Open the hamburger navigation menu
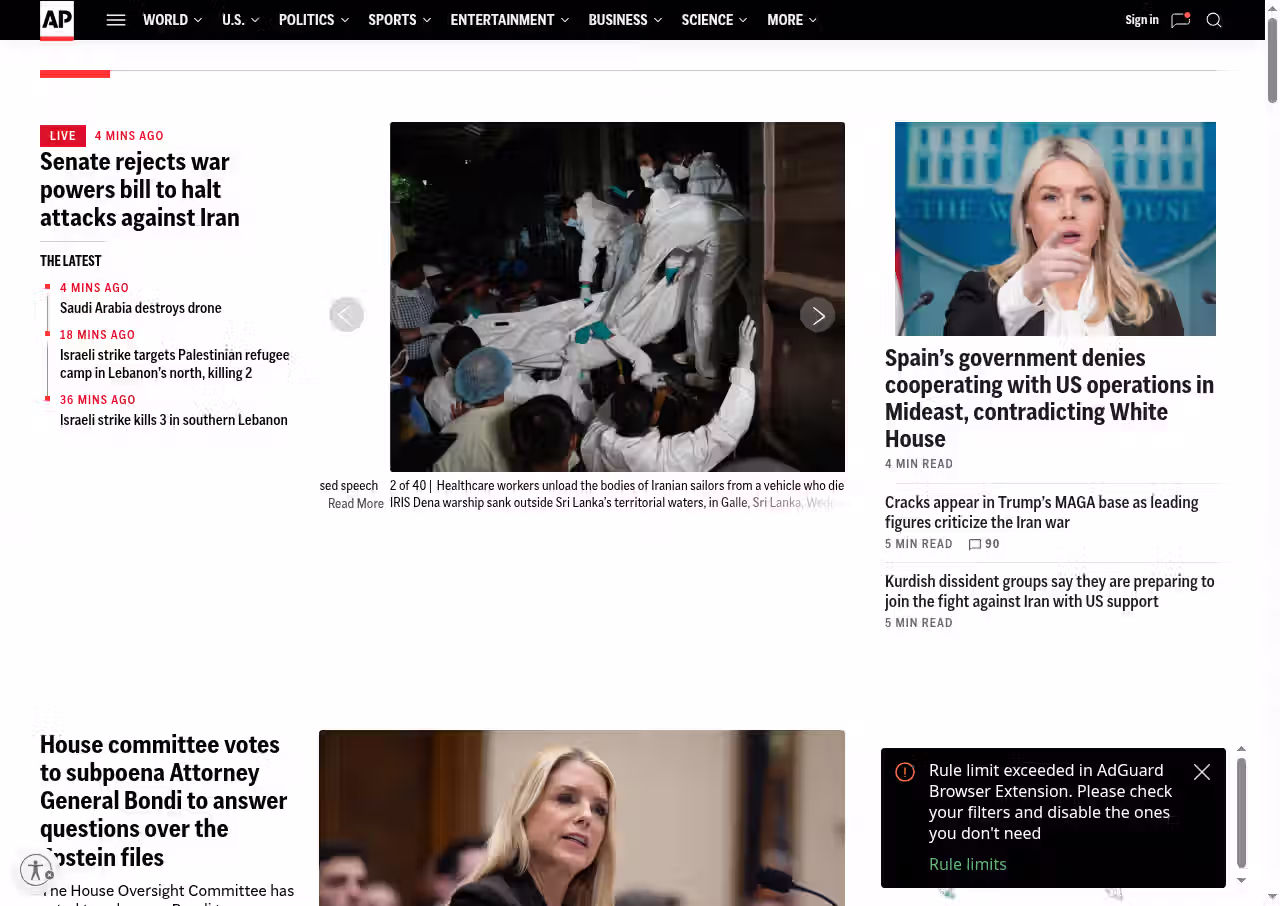 116,20
